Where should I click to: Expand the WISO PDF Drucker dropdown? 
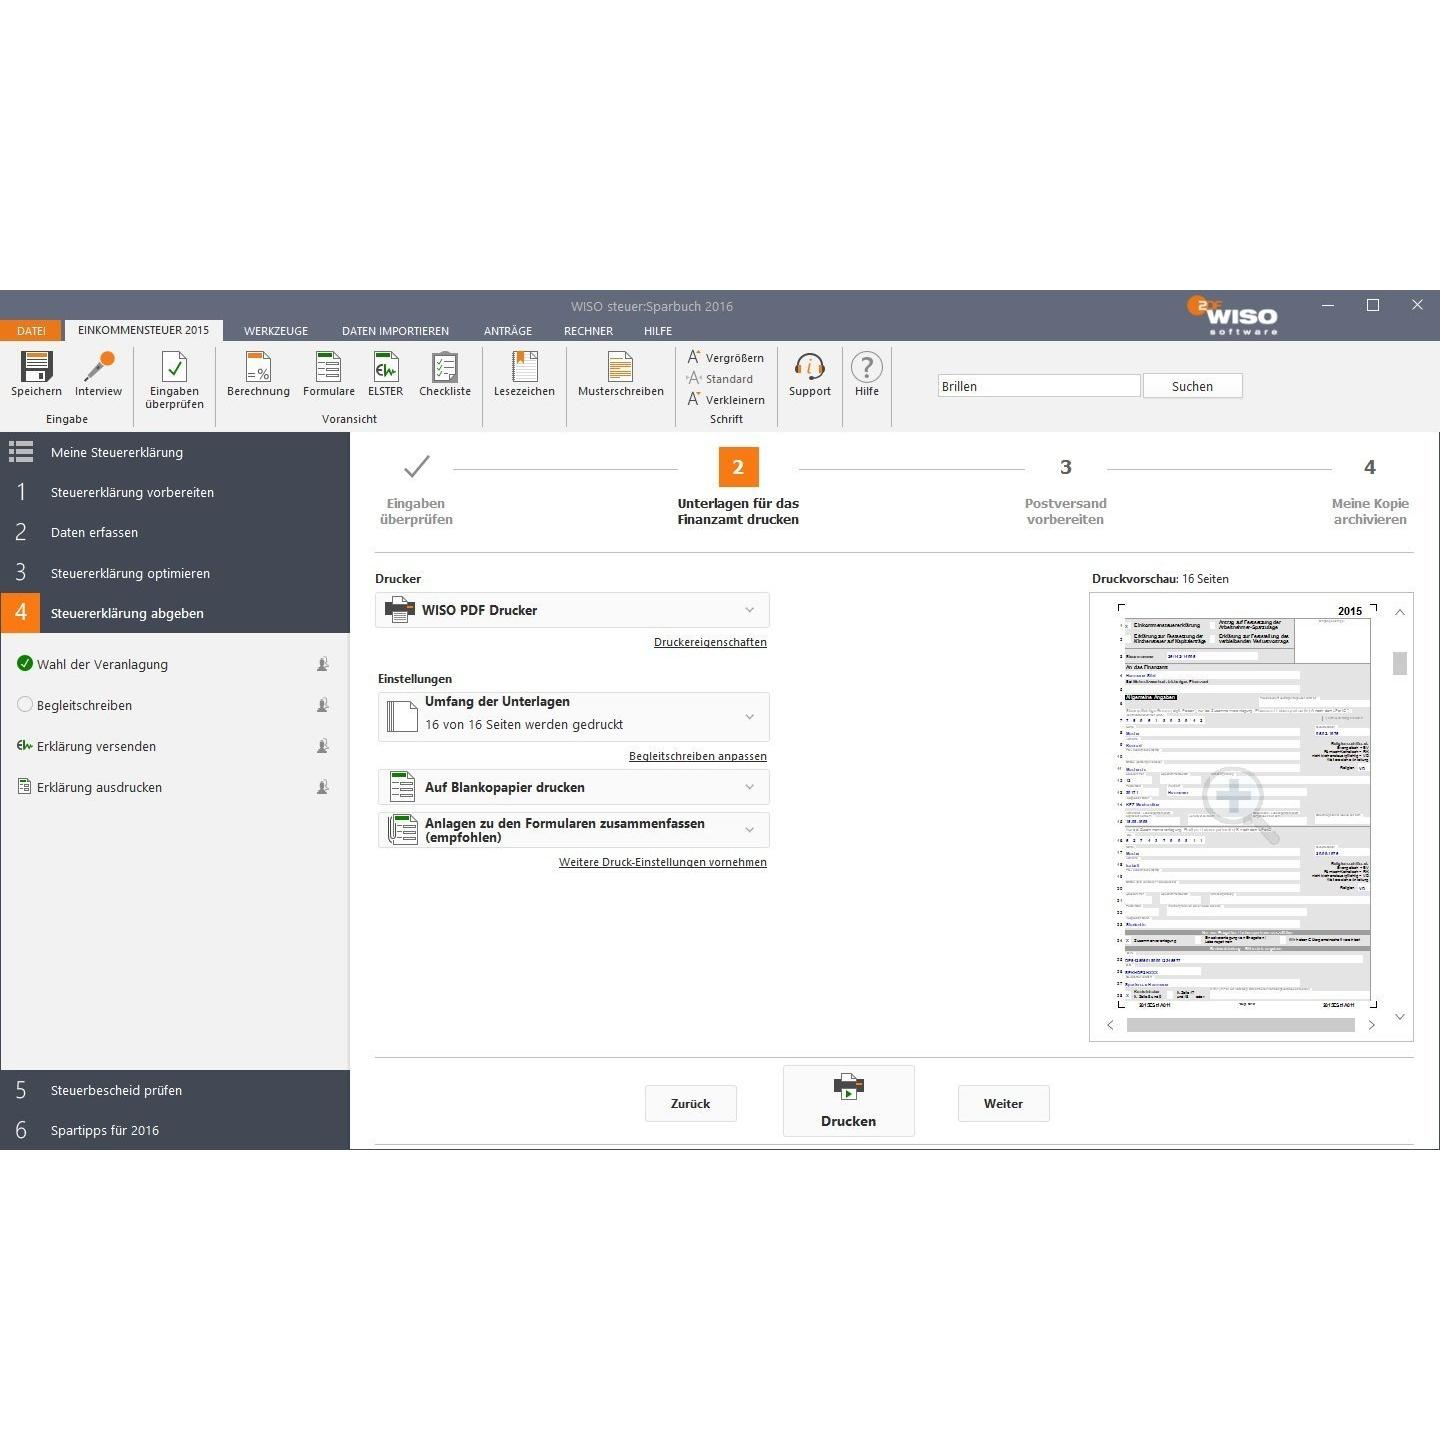point(572,610)
